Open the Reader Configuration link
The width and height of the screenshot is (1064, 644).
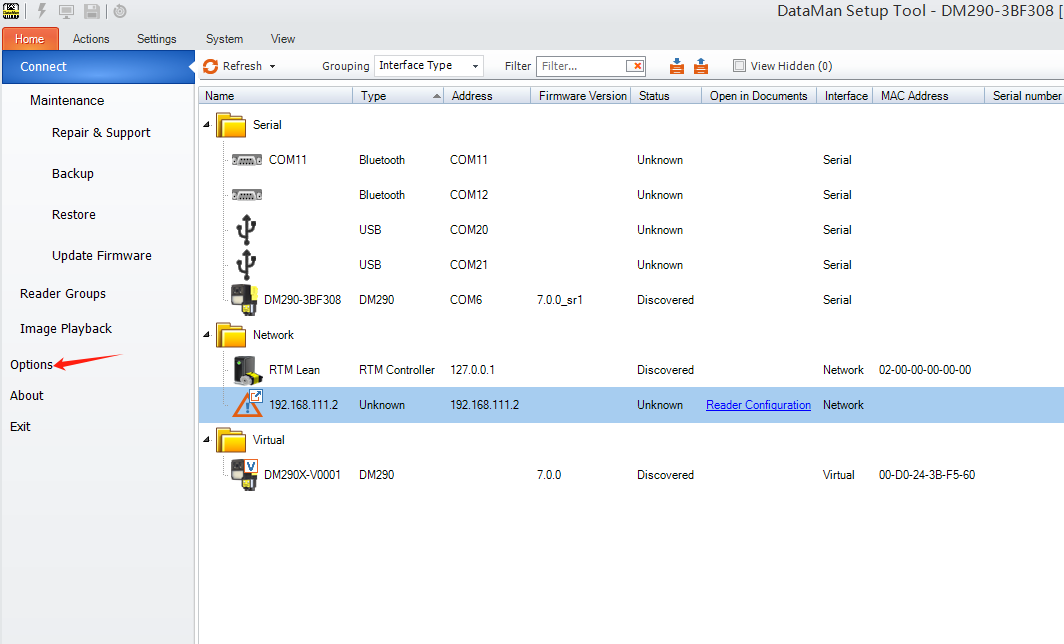click(759, 405)
